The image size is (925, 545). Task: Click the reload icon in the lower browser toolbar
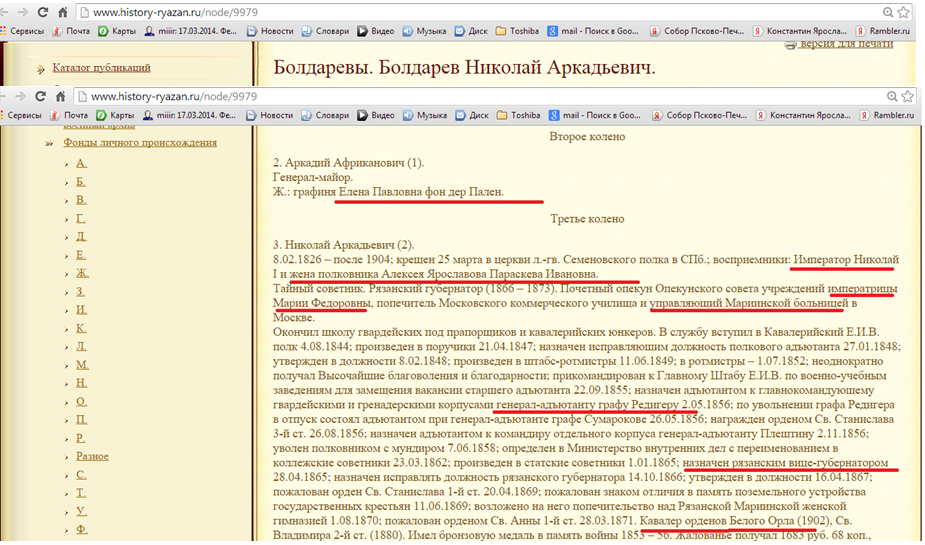(x=40, y=96)
